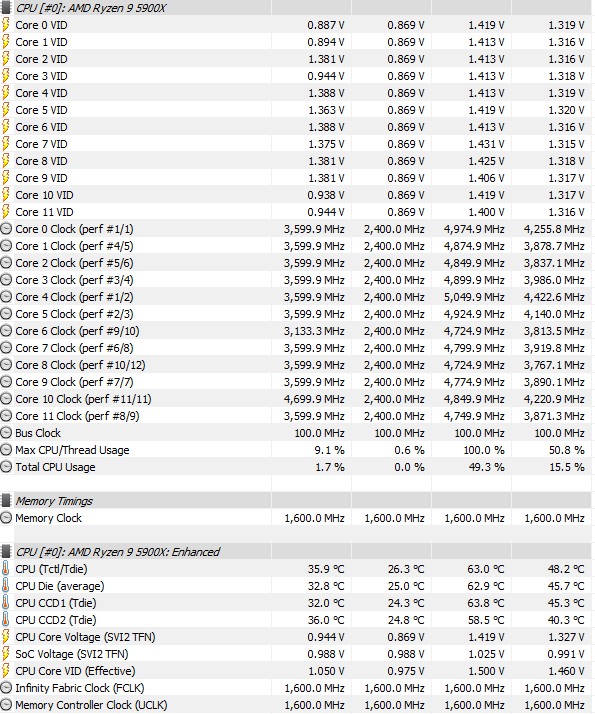Click the 1.320 V average Core 5 VID
The image size is (595, 714).
[566, 110]
